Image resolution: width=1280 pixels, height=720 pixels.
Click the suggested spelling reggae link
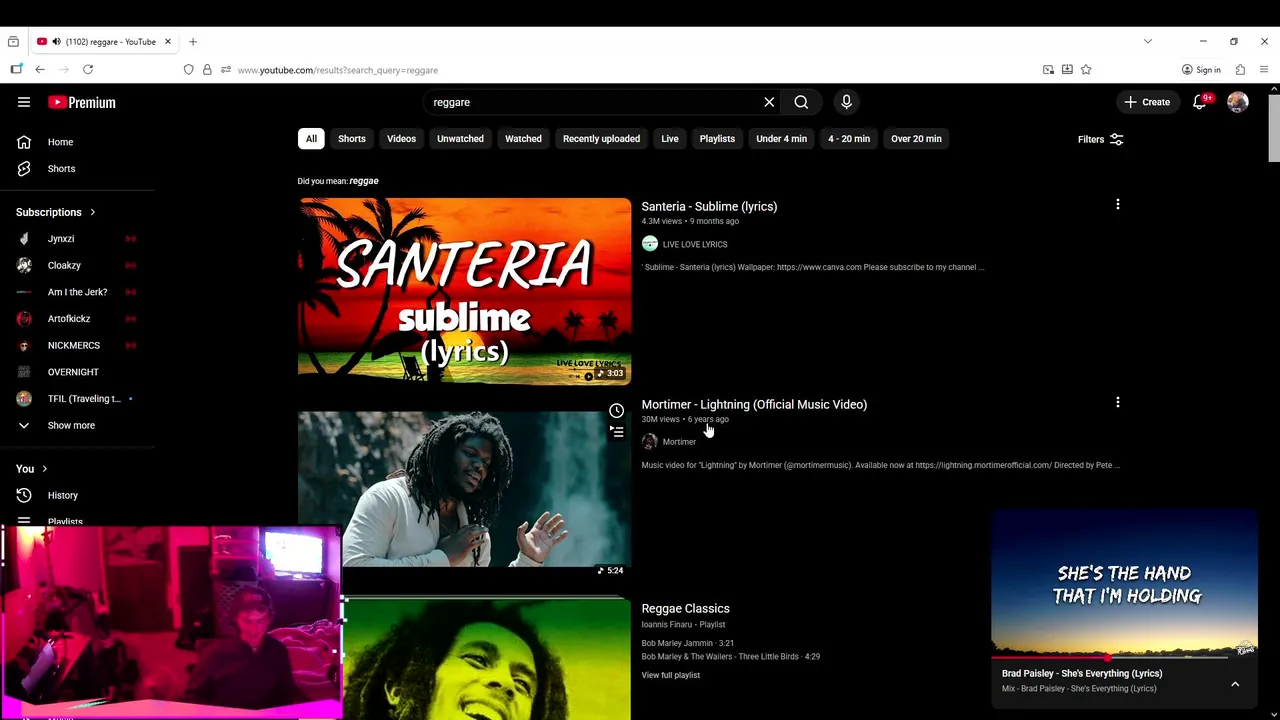(x=364, y=181)
